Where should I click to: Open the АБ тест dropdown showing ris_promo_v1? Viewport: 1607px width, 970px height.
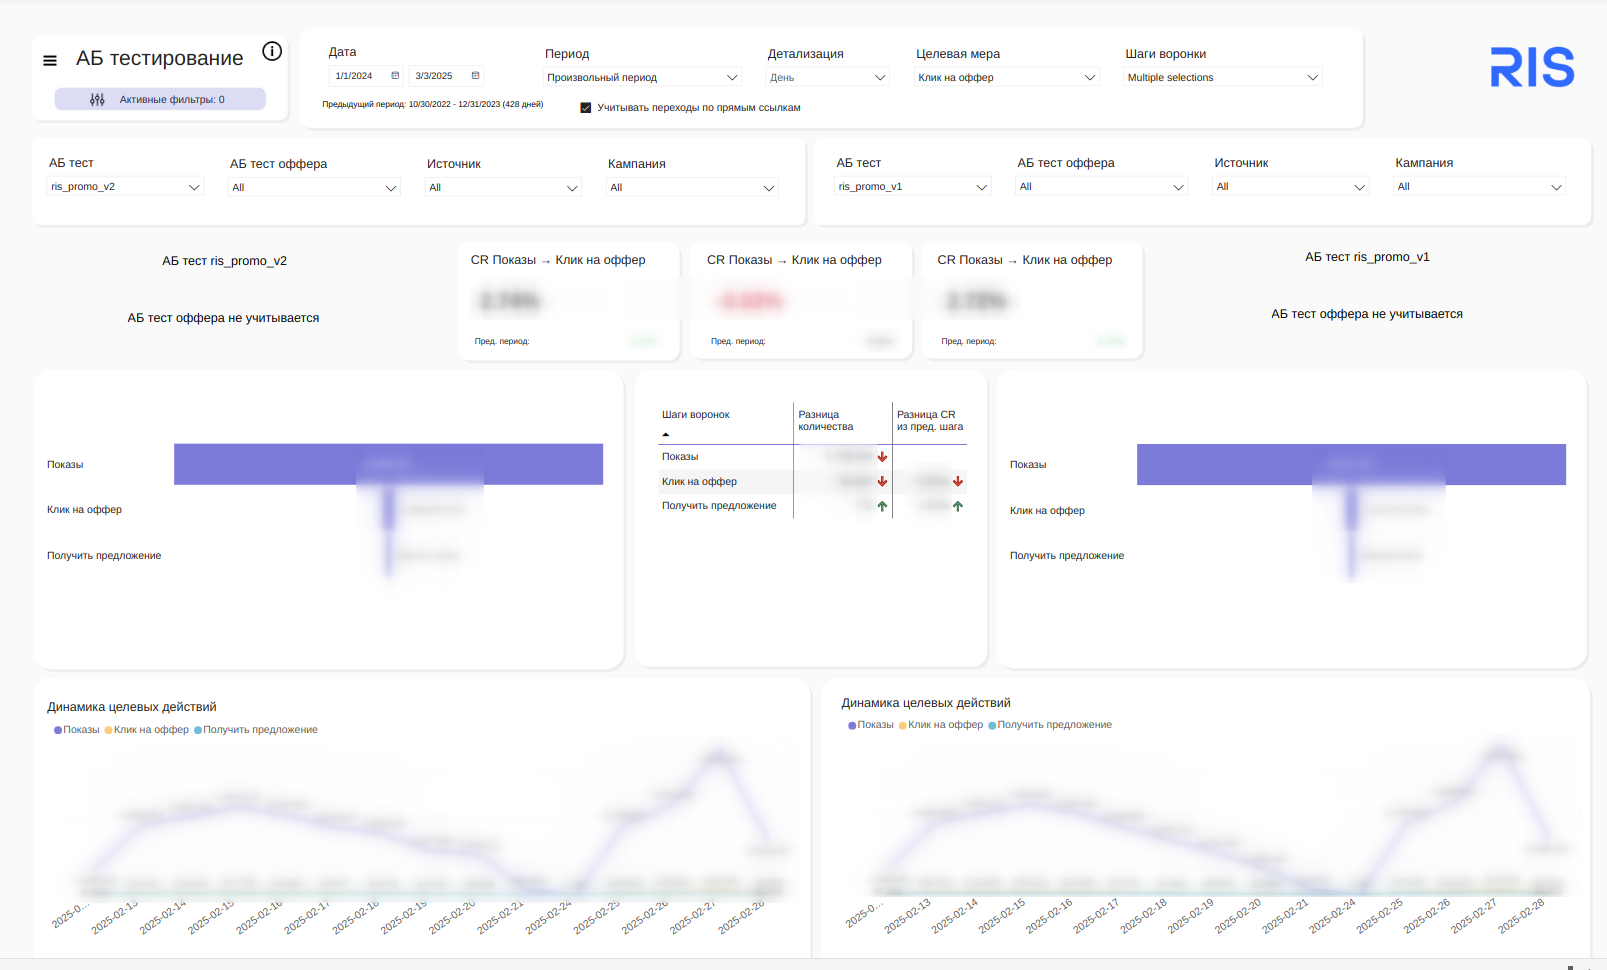(x=913, y=186)
